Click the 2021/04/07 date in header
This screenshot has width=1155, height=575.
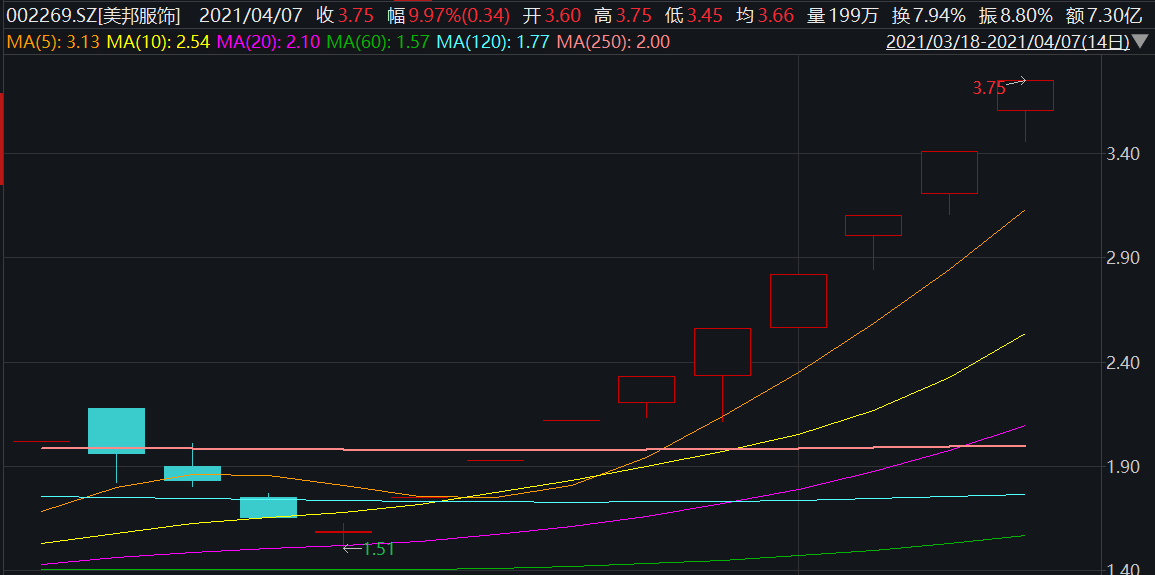coord(251,15)
